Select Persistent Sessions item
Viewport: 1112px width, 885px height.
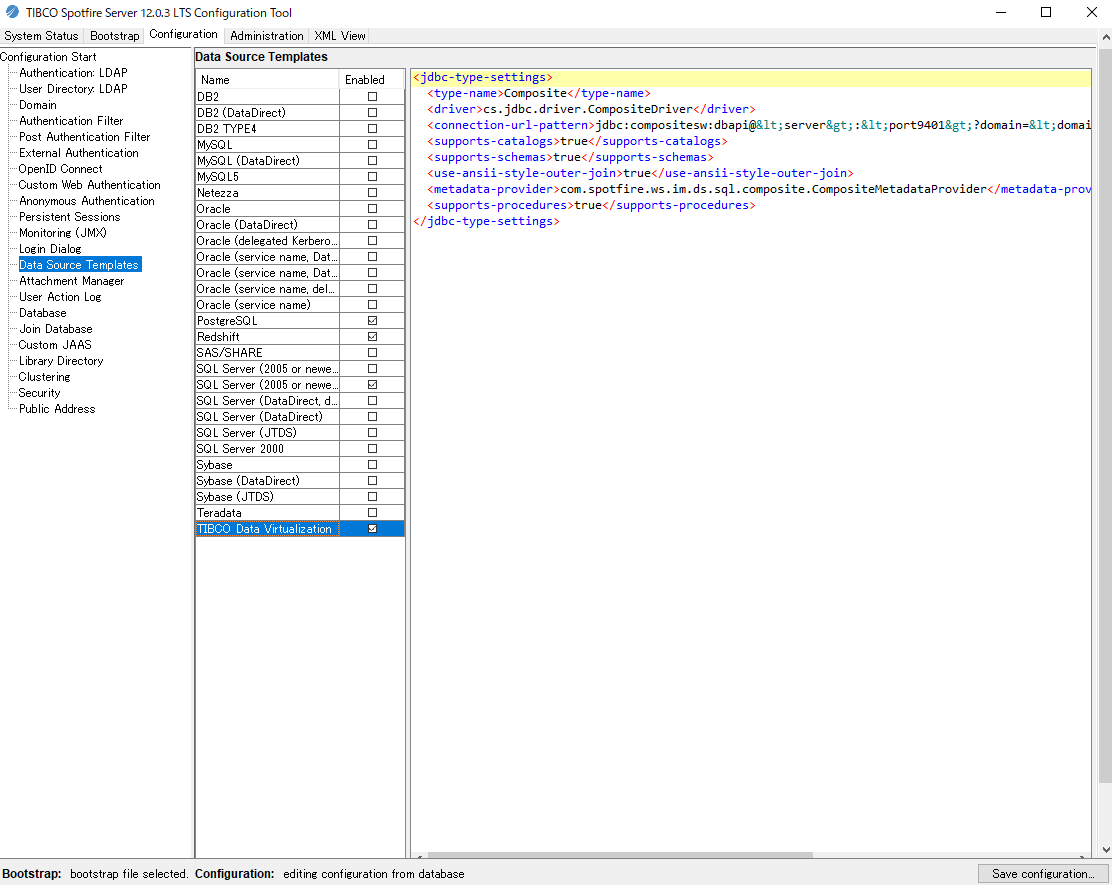point(70,217)
